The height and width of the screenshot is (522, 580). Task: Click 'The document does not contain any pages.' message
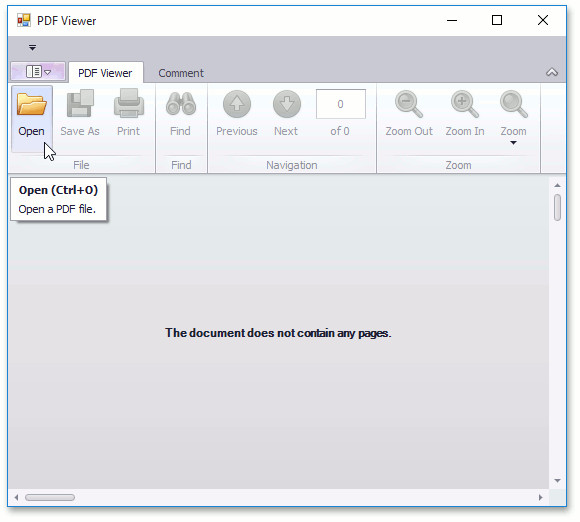pyautogui.click(x=278, y=333)
